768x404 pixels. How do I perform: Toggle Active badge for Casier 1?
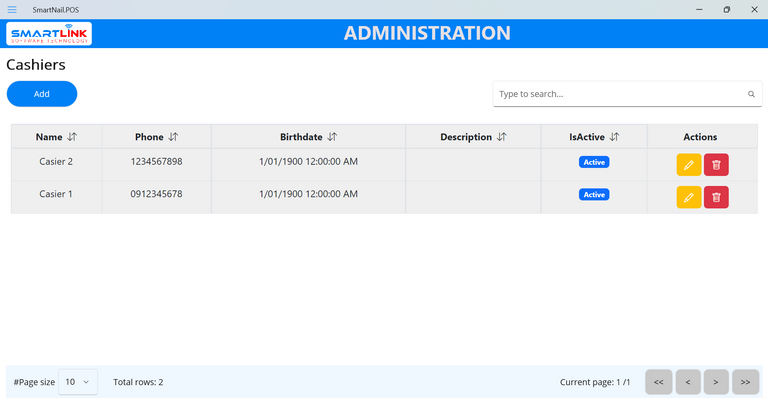point(594,194)
